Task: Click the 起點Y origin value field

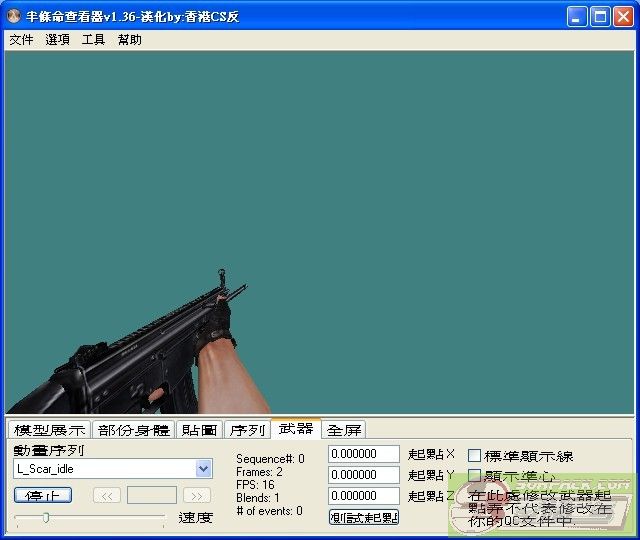Action: pos(364,475)
